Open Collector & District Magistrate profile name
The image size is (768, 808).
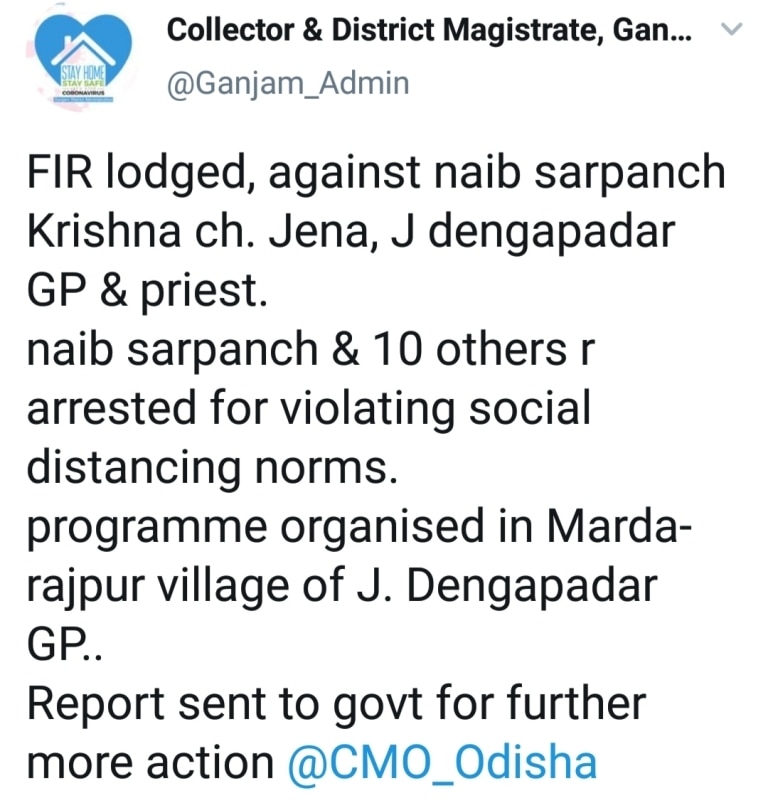[400, 30]
